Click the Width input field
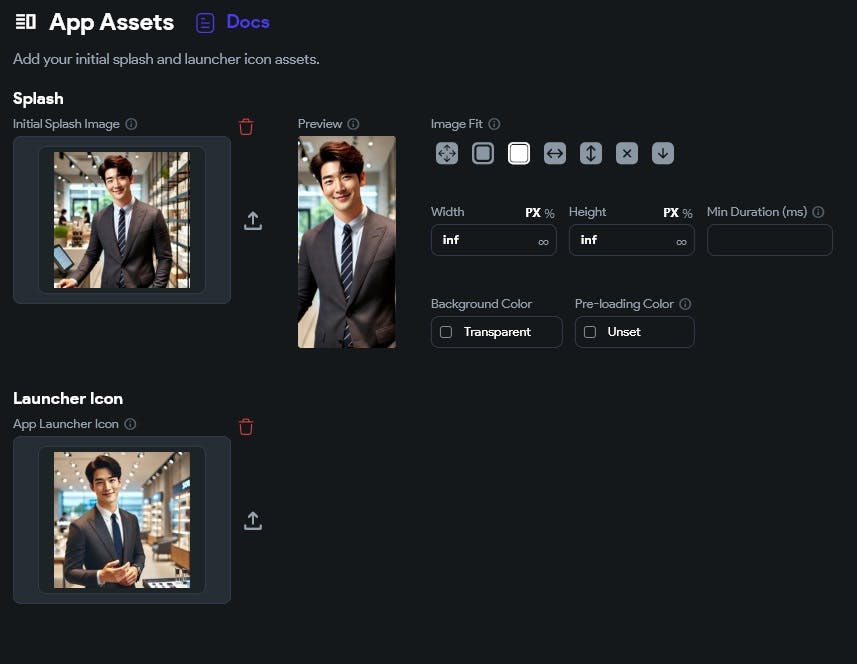The image size is (857, 664). tap(494, 240)
